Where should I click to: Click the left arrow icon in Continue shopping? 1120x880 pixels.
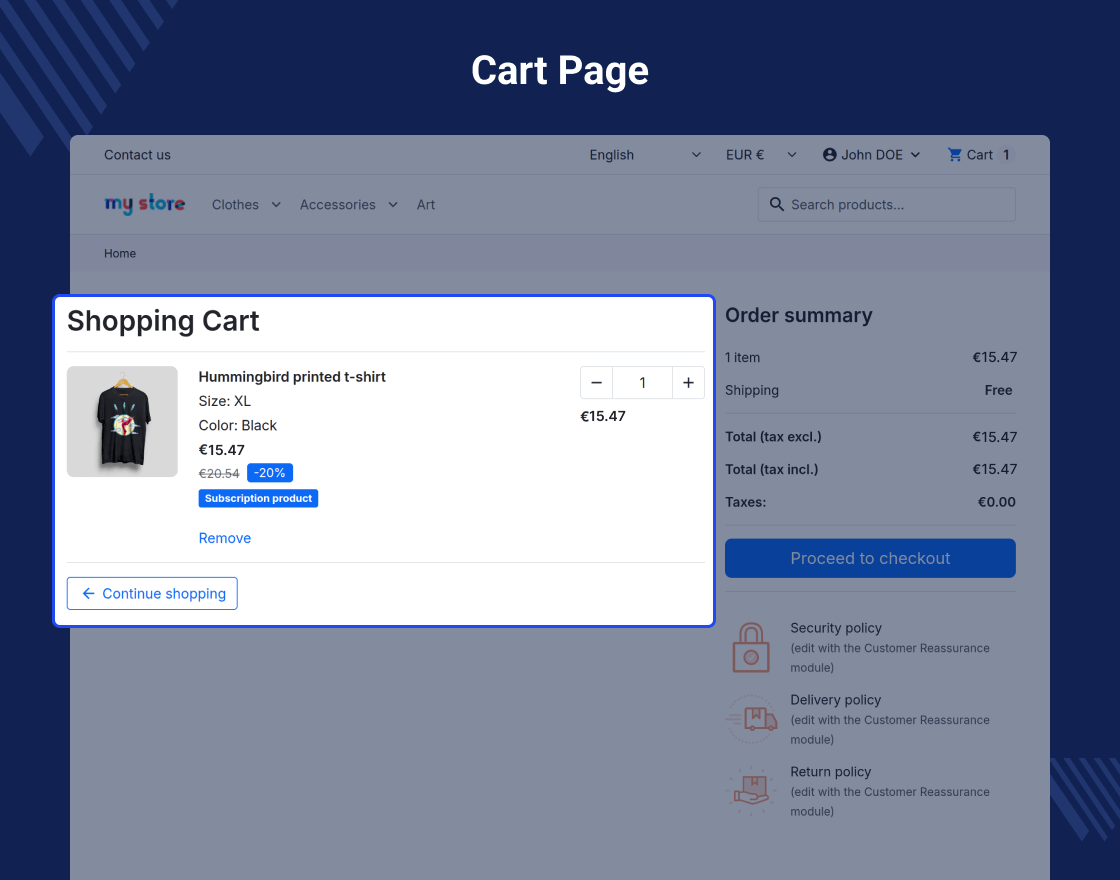[x=89, y=594]
